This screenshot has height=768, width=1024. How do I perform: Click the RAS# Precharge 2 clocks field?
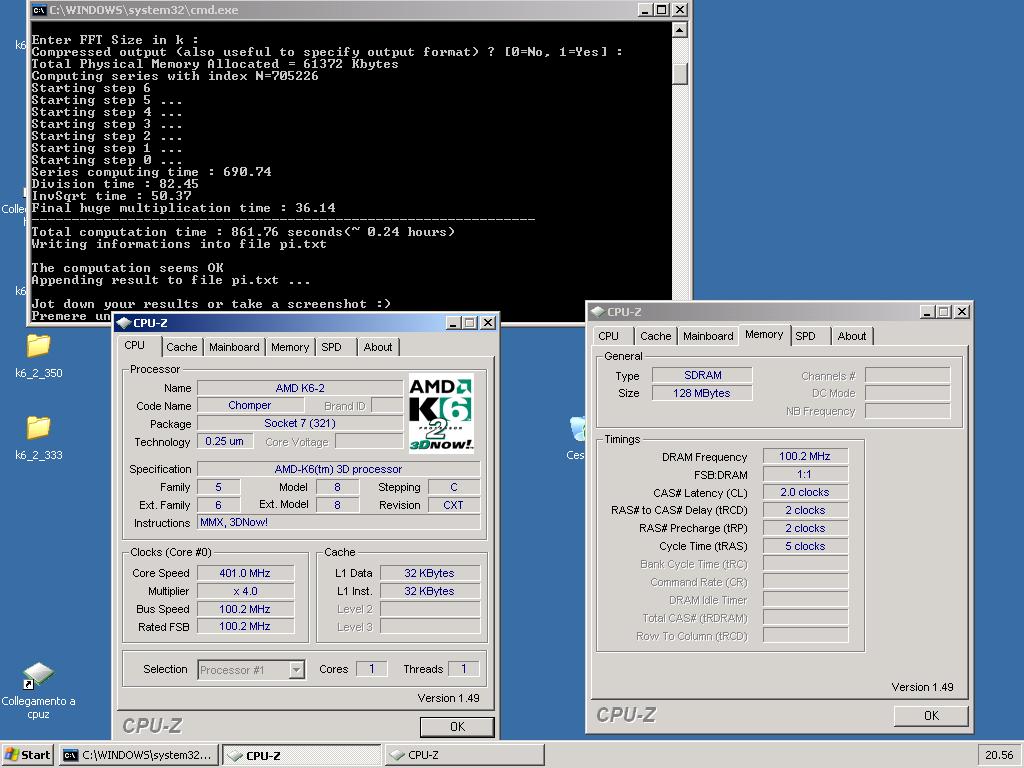click(x=805, y=528)
